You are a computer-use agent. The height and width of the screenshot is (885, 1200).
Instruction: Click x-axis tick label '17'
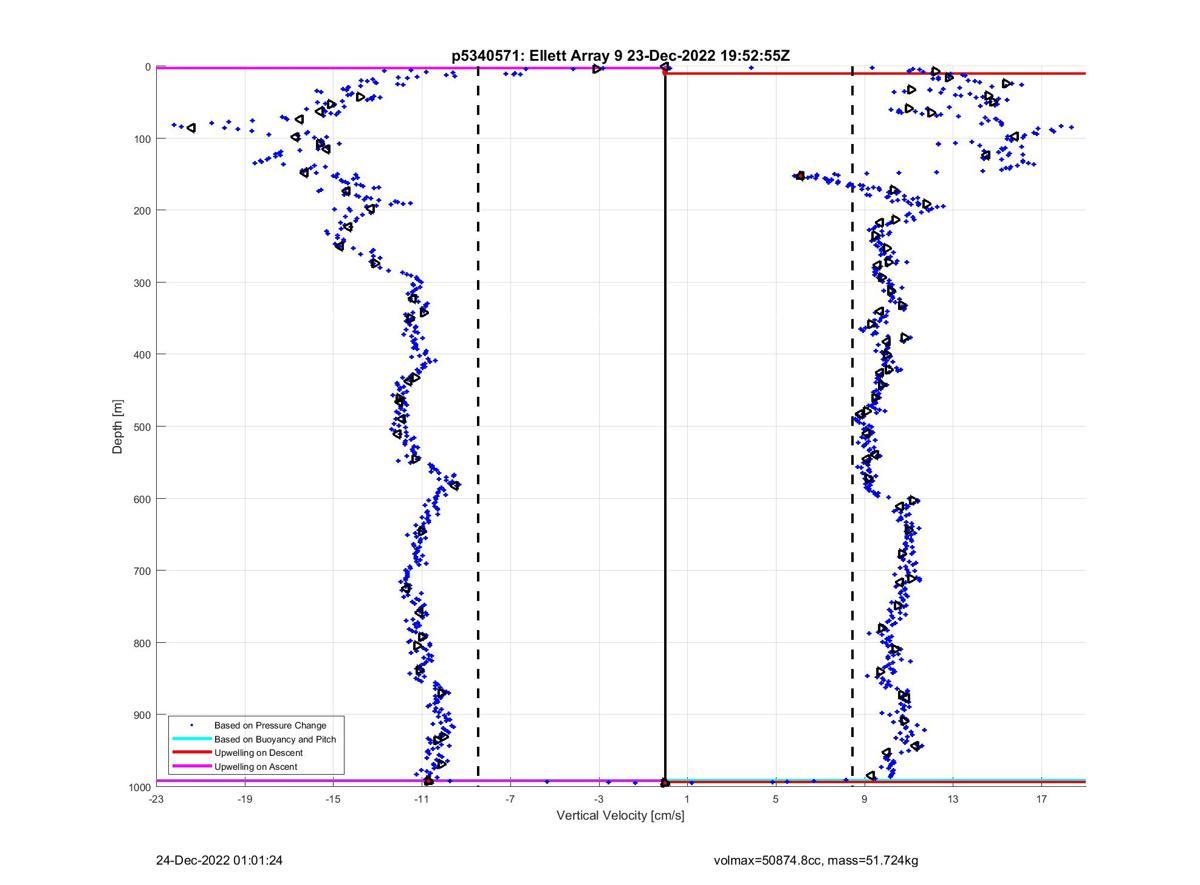coord(1041,799)
